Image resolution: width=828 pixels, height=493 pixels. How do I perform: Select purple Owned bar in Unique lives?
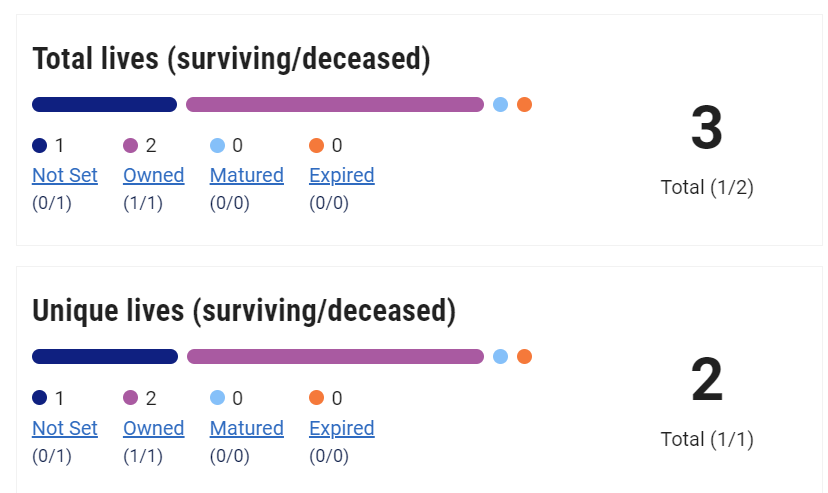click(x=335, y=357)
